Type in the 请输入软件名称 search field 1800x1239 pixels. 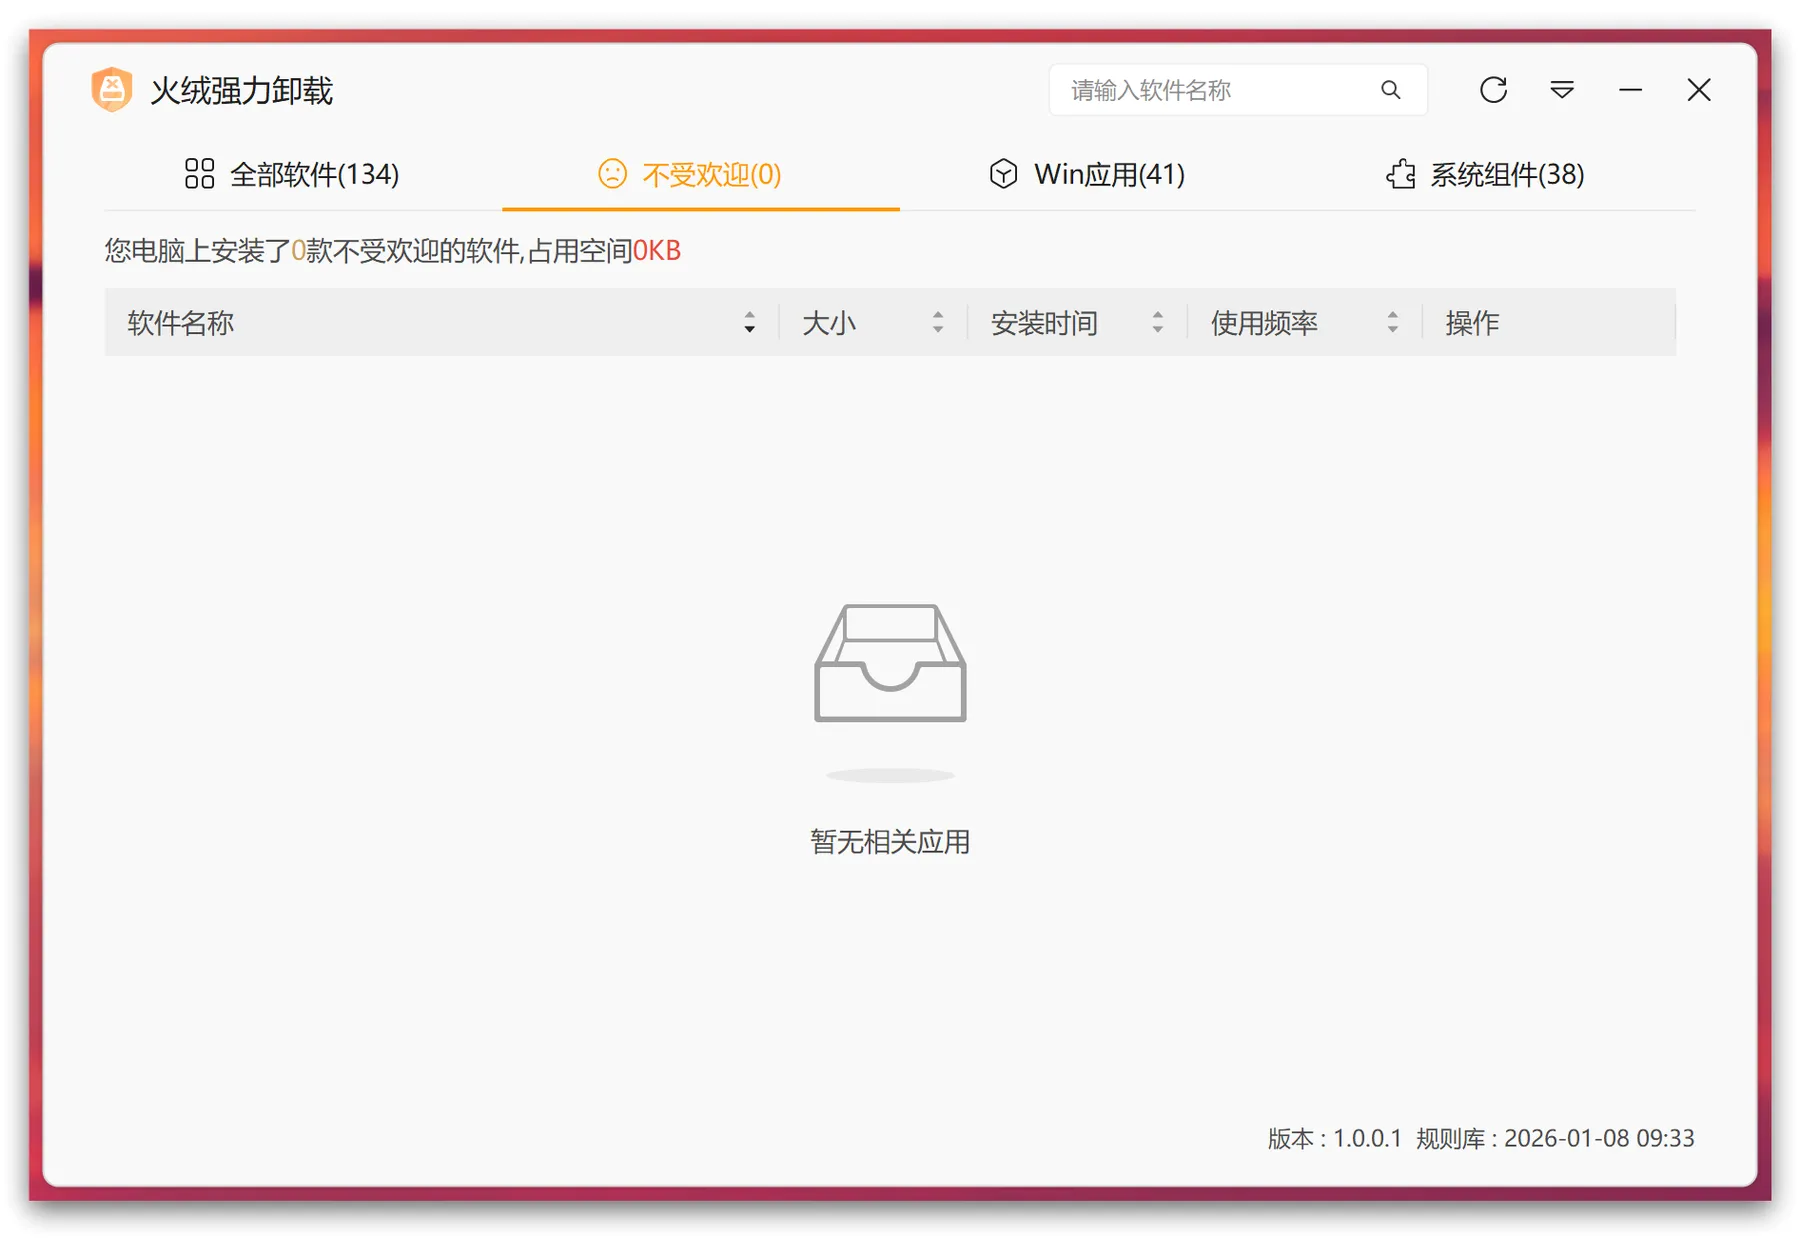tap(1210, 90)
